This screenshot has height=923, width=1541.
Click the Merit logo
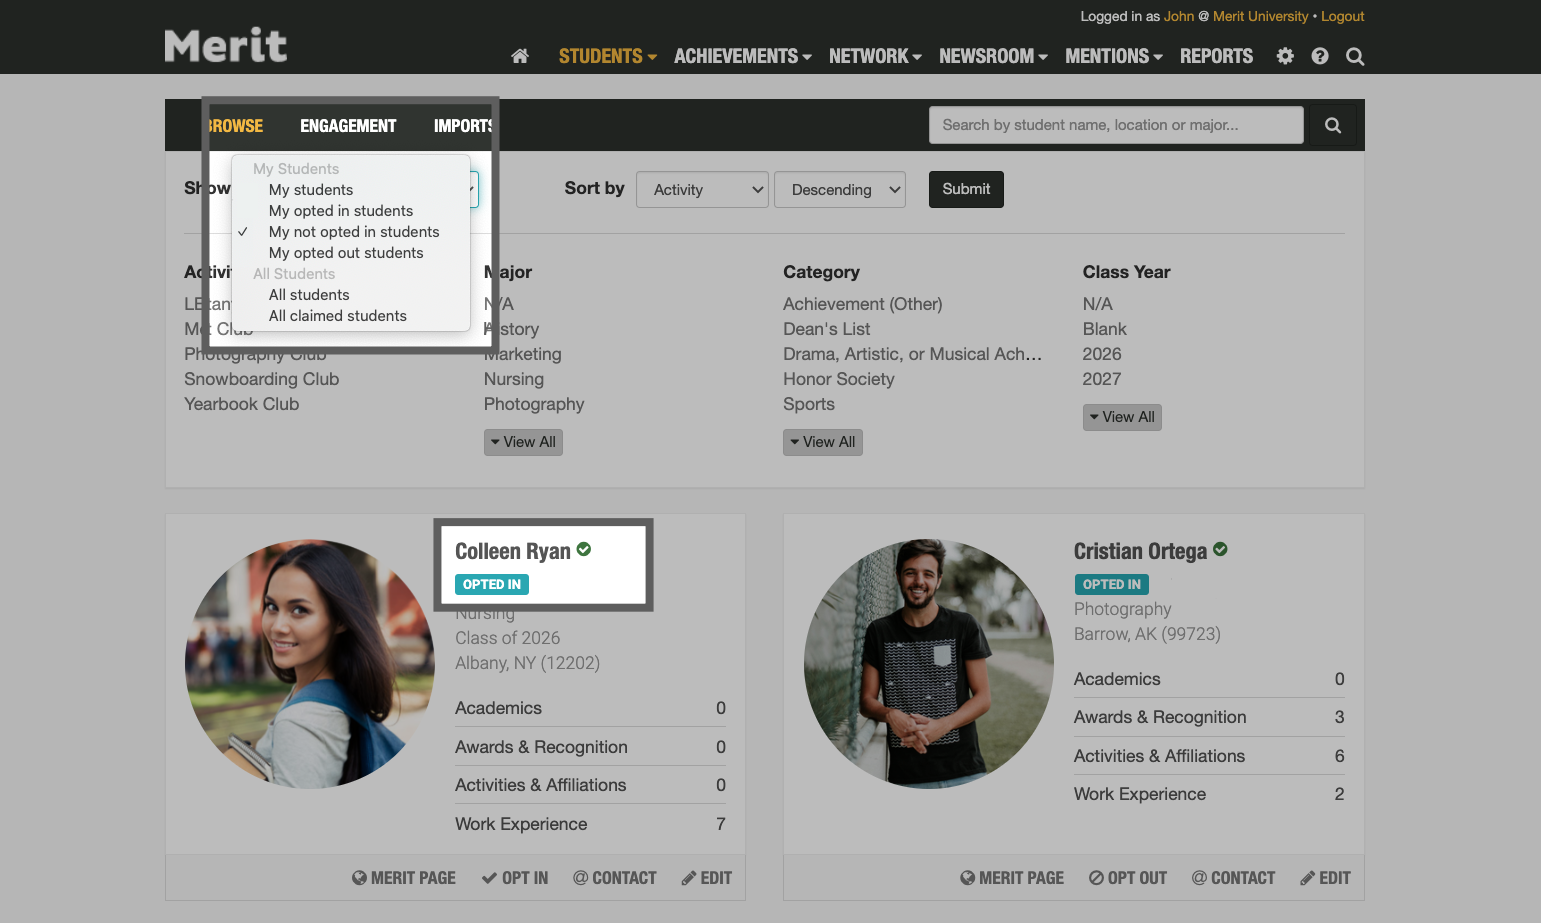click(225, 44)
